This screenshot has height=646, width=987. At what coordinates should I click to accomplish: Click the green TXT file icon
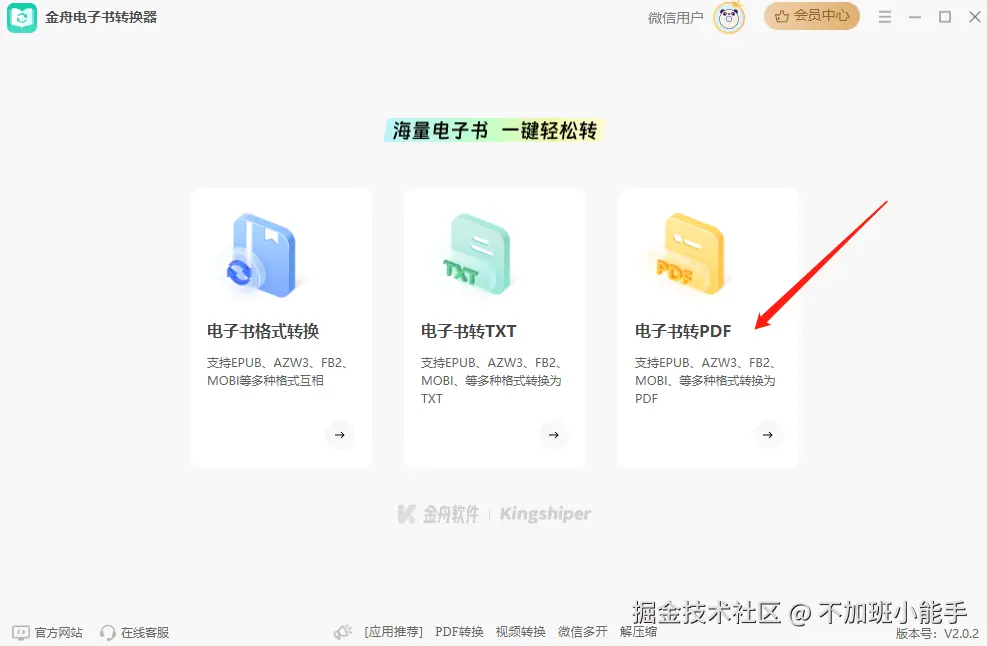477,254
